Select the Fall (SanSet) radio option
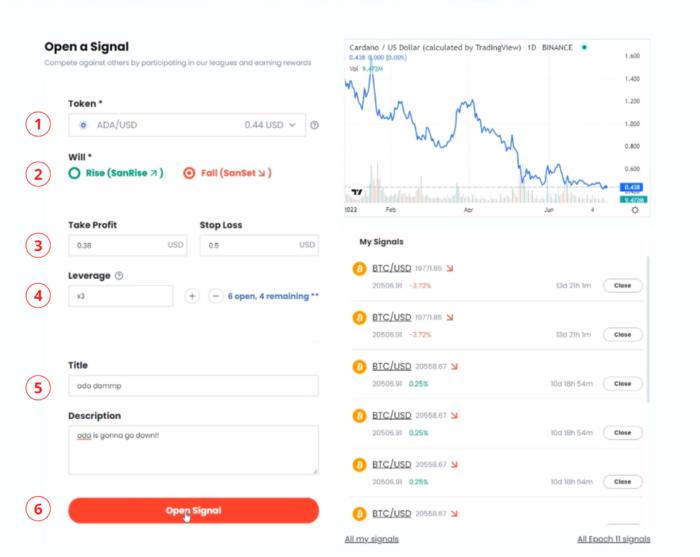700x557 pixels. pyautogui.click(x=188, y=173)
